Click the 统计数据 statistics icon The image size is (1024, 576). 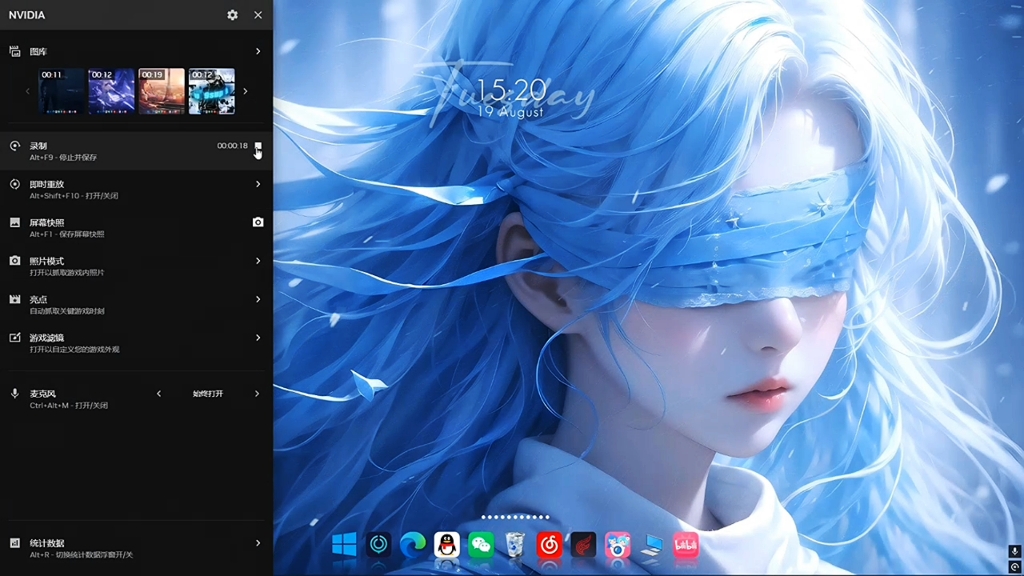(14, 543)
